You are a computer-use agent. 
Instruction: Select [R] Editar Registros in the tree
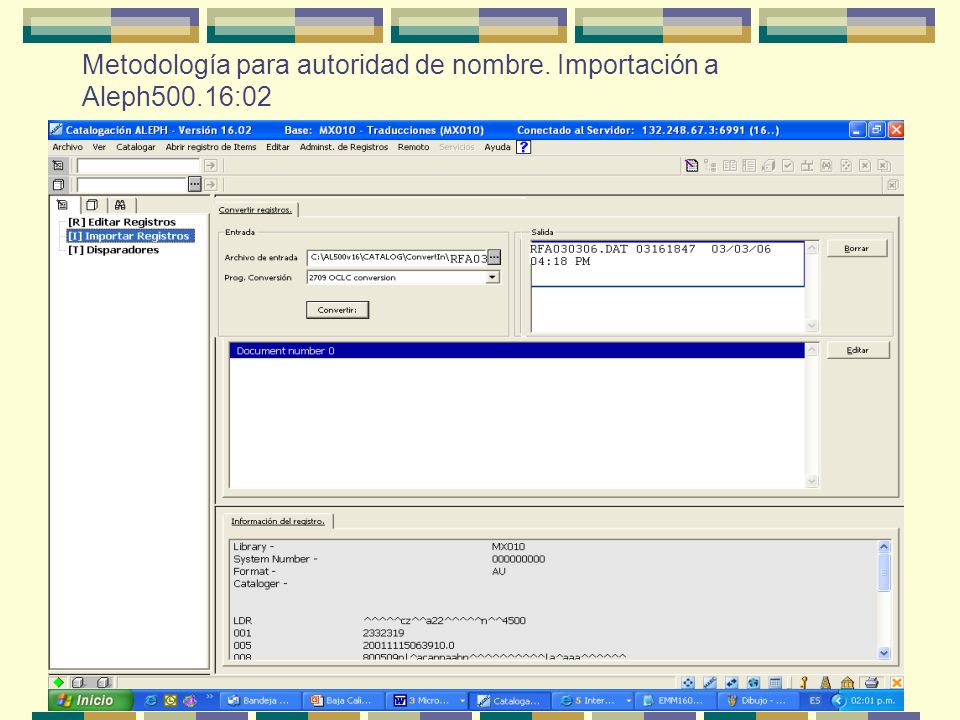[x=122, y=222]
